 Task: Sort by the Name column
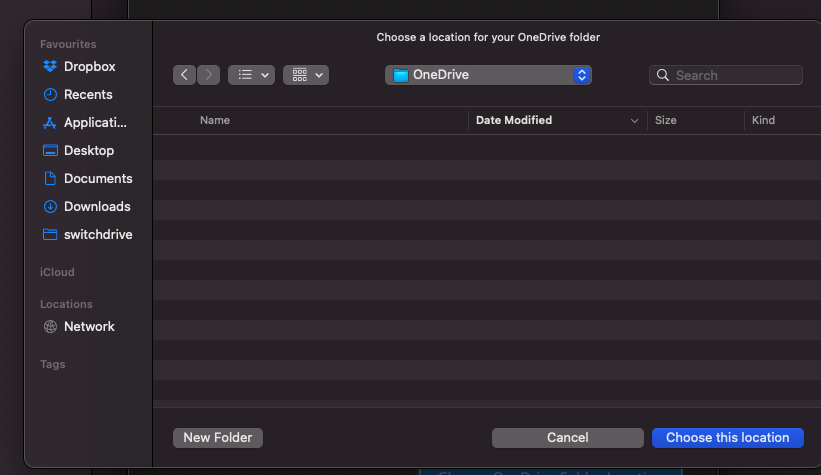215,120
